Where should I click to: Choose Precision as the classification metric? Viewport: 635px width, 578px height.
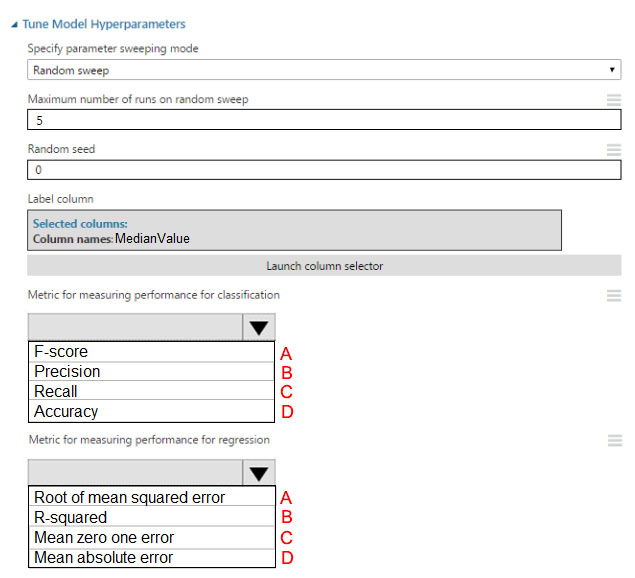click(x=151, y=372)
